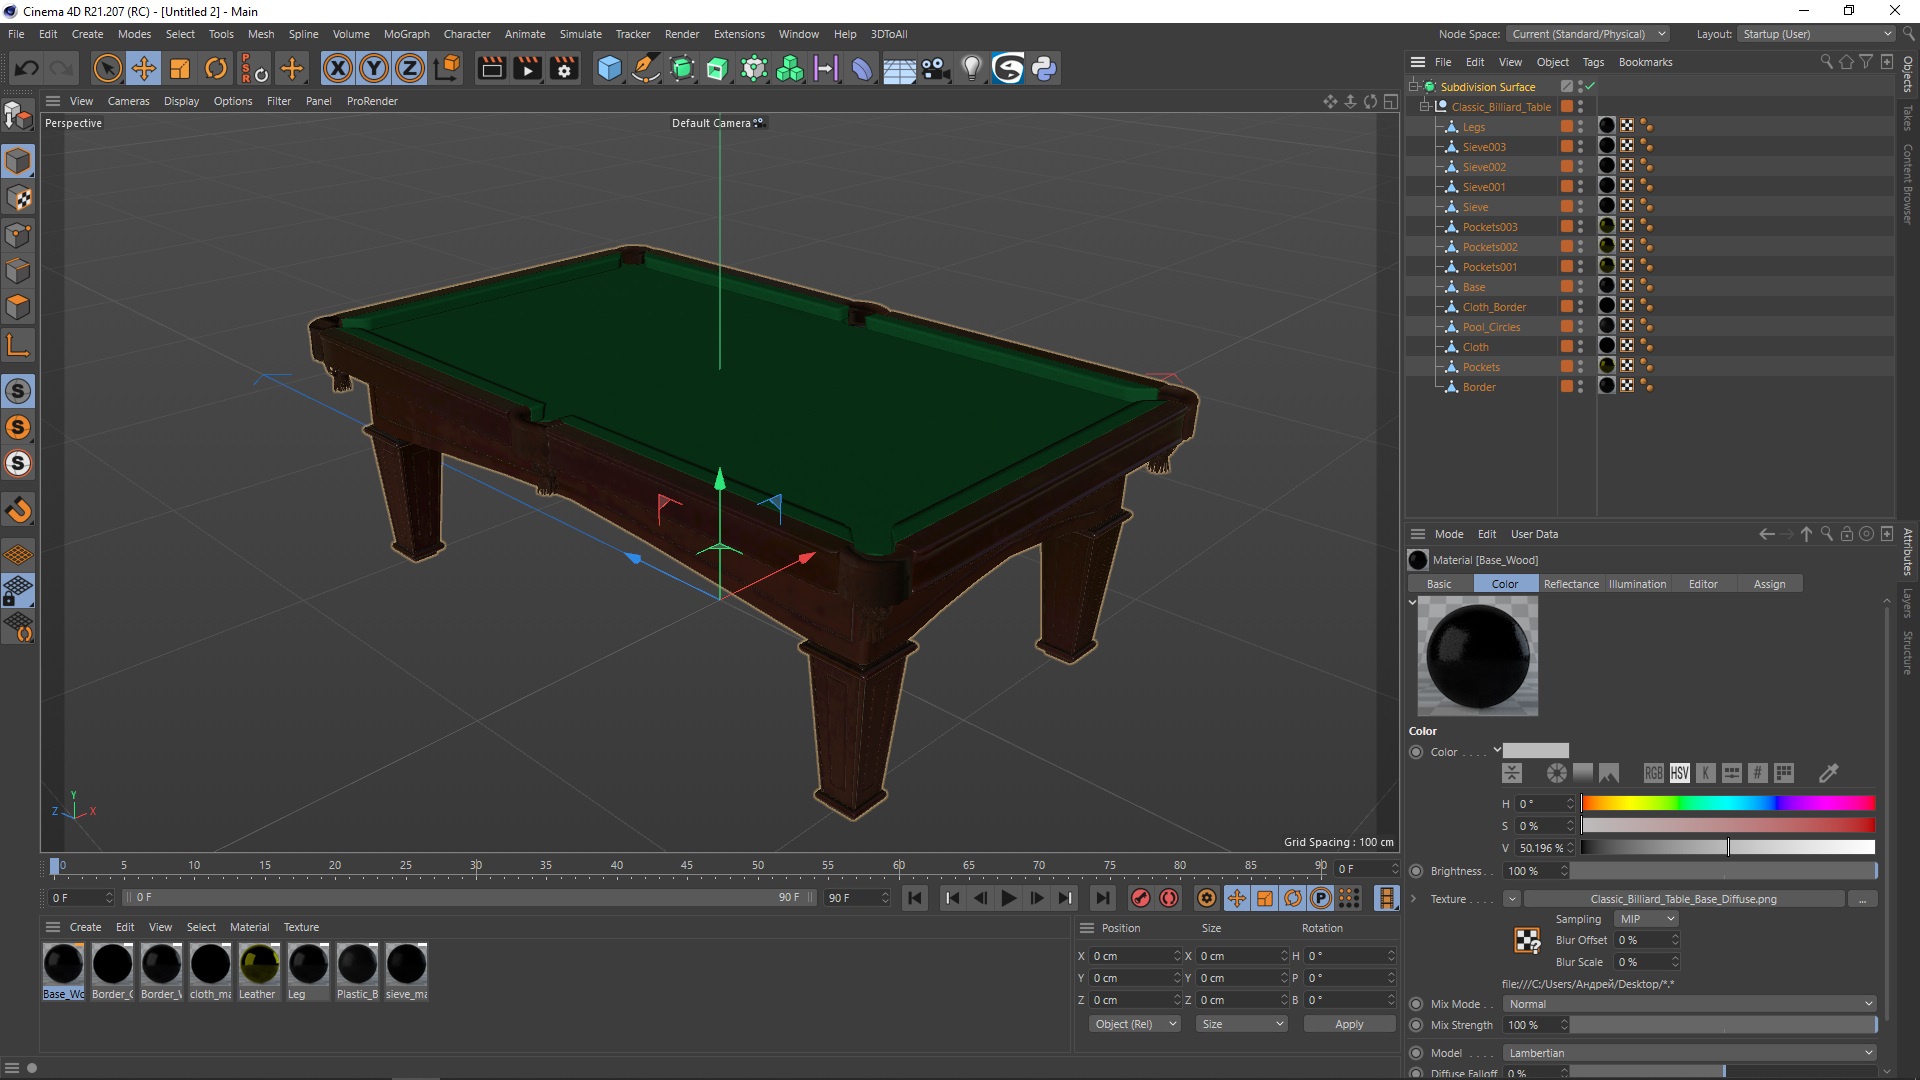The height and width of the screenshot is (1080, 1920).
Task: Switch to the Reflectance tab
Action: coord(1570,584)
